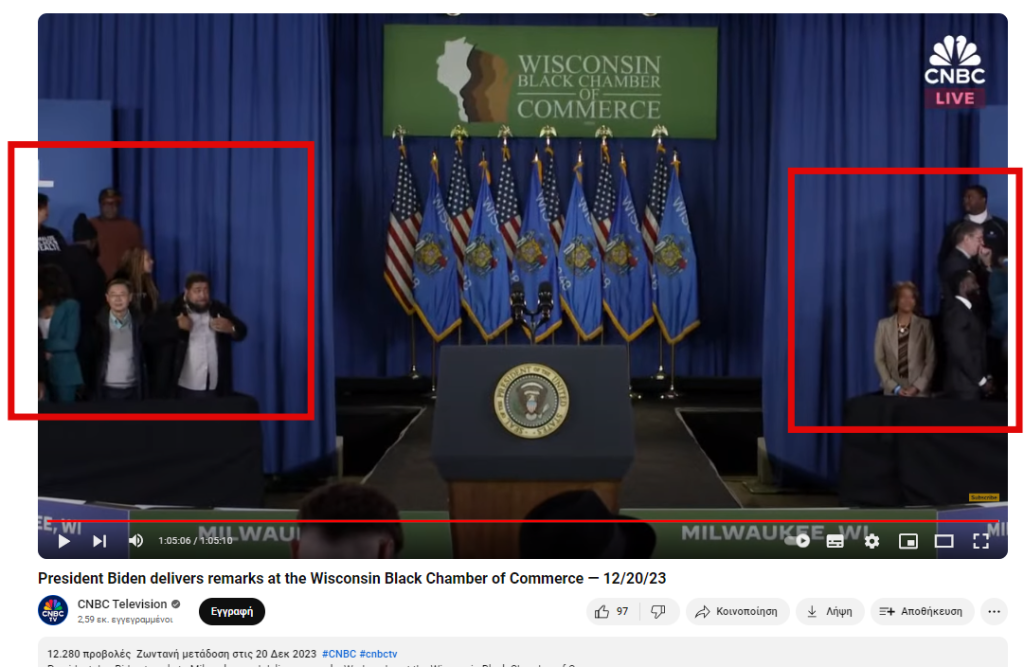The width and height of the screenshot is (1024, 667).
Task: Click the #CNBC hashtag link
Action: (x=339, y=654)
